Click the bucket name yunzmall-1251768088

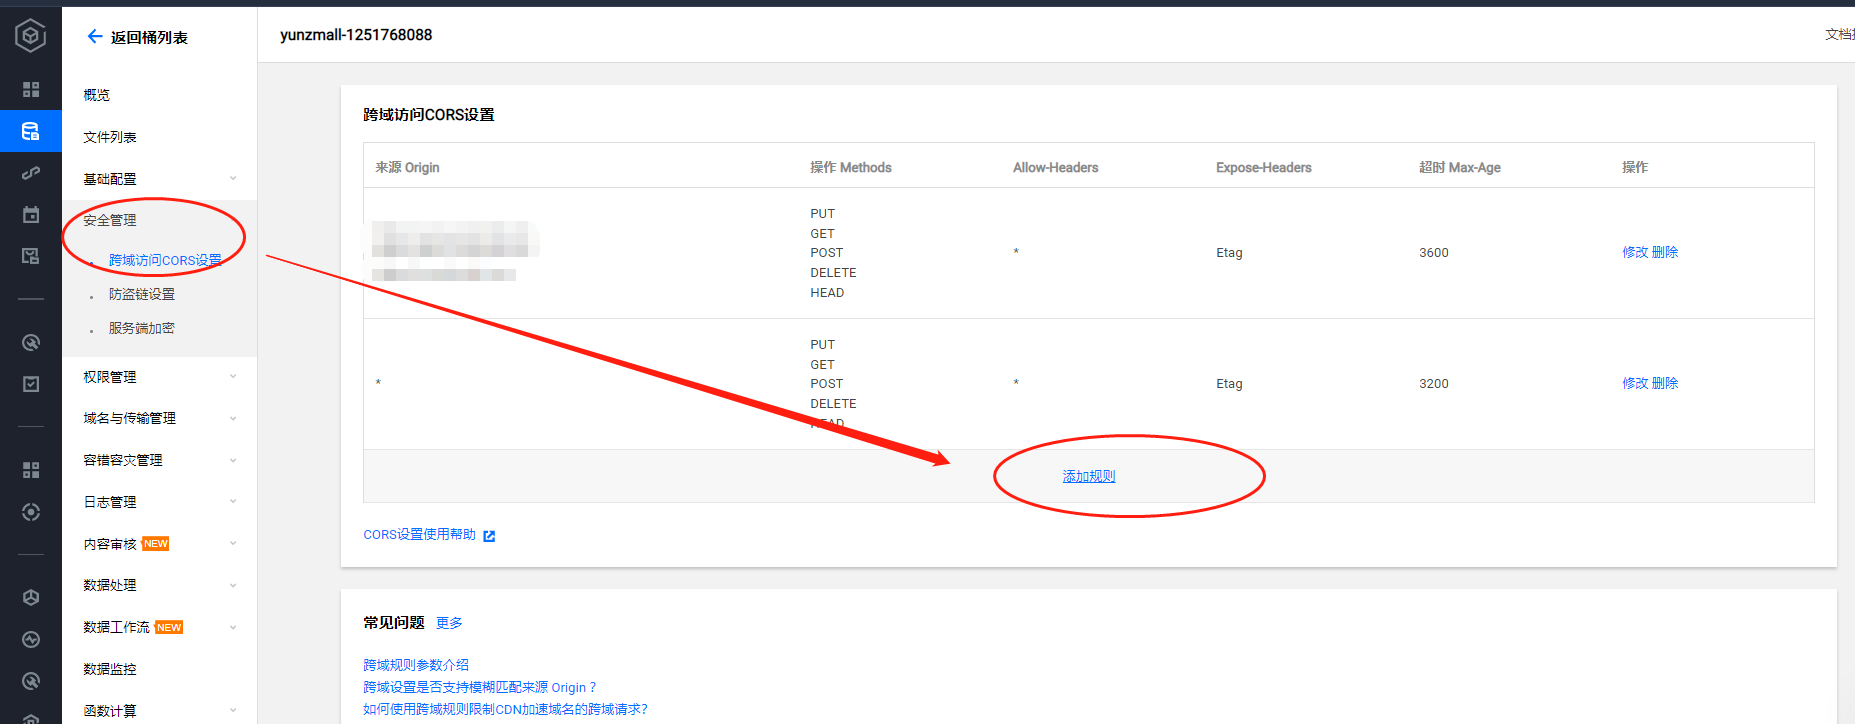[x=356, y=35]
